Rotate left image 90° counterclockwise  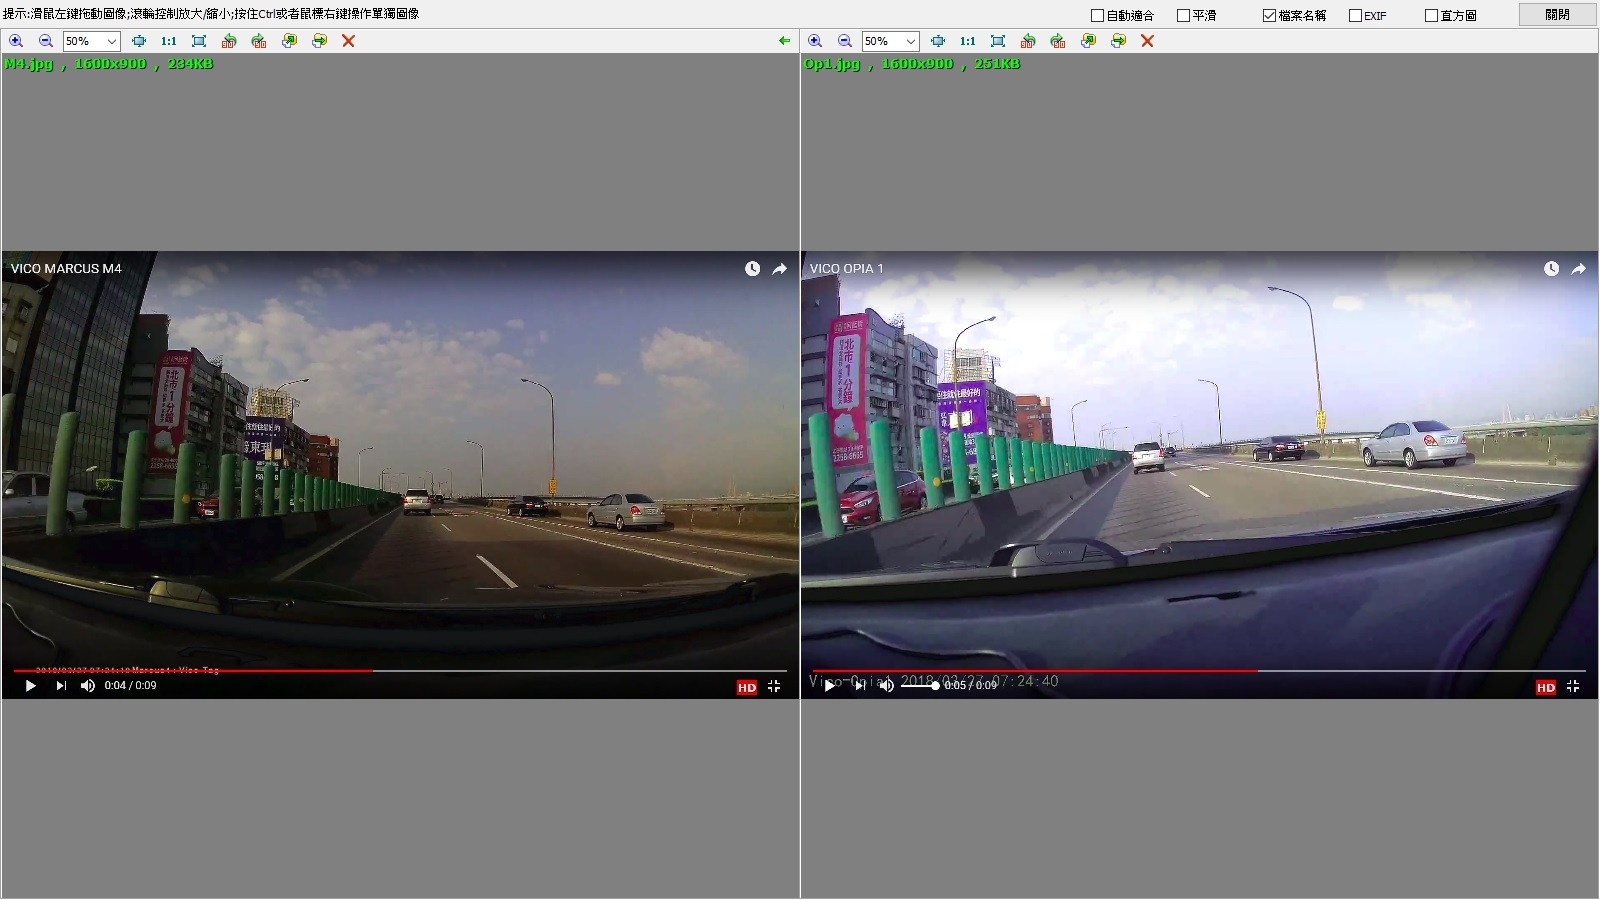coord(229,41)
